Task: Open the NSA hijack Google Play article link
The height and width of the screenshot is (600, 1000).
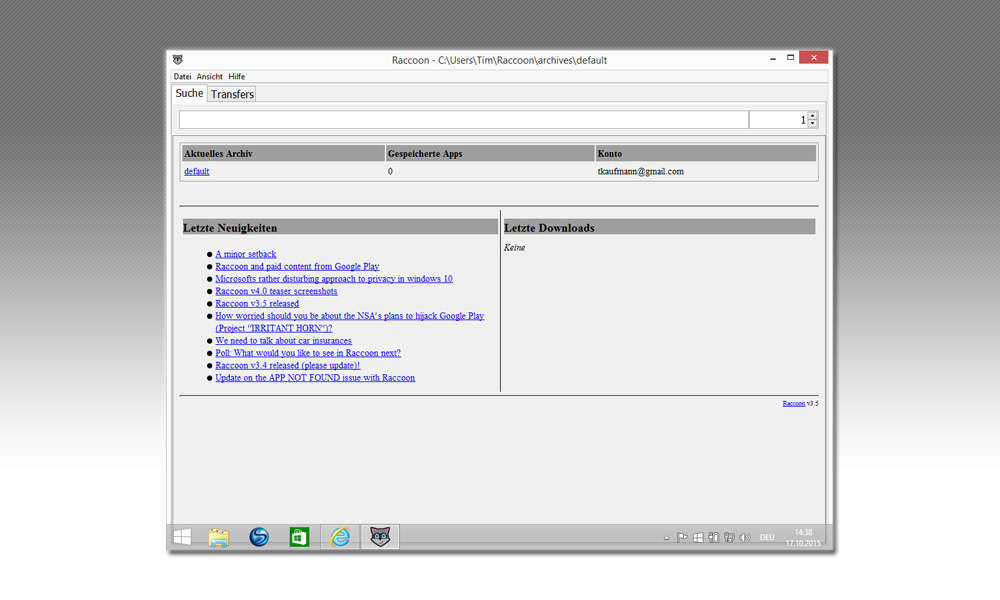Action: pyautogui.click(x=349, y=322)
